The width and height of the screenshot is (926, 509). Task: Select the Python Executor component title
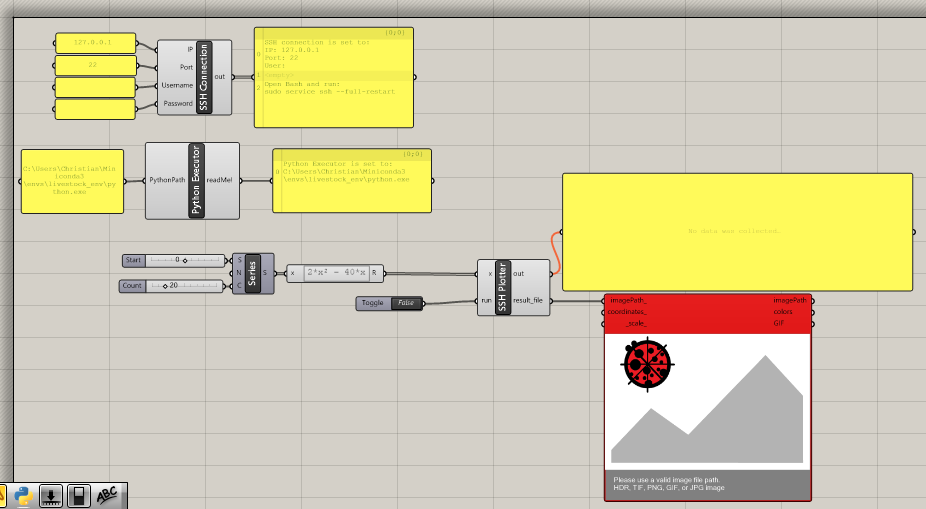[x=197, y=180]
